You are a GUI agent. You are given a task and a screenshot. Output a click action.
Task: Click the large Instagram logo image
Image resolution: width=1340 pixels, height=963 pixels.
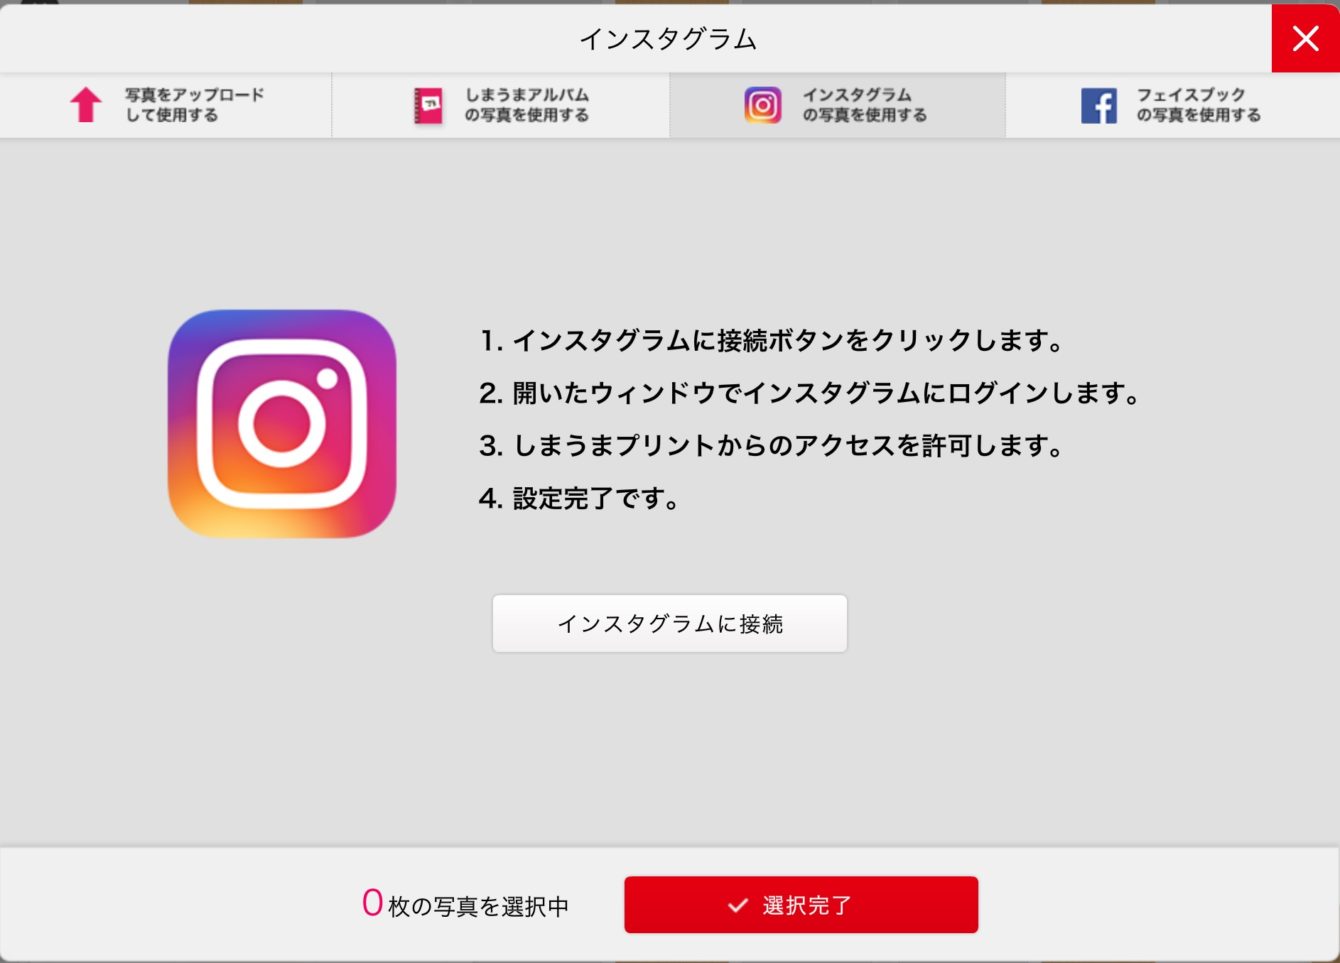click(x=282, y=423)
